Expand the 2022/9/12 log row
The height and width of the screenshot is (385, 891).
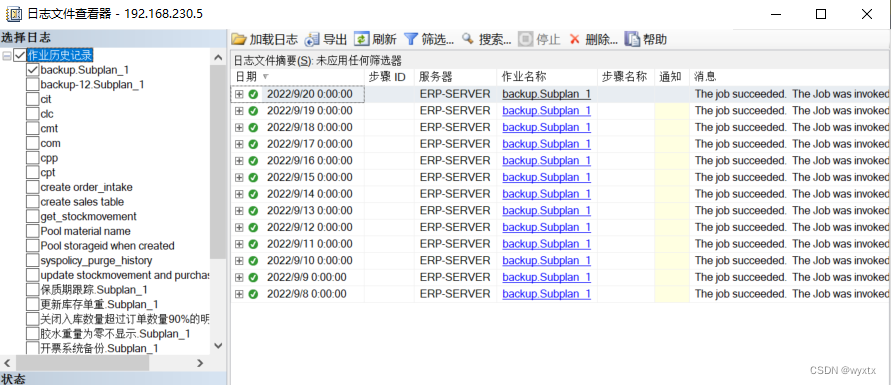tap(239, 228)
